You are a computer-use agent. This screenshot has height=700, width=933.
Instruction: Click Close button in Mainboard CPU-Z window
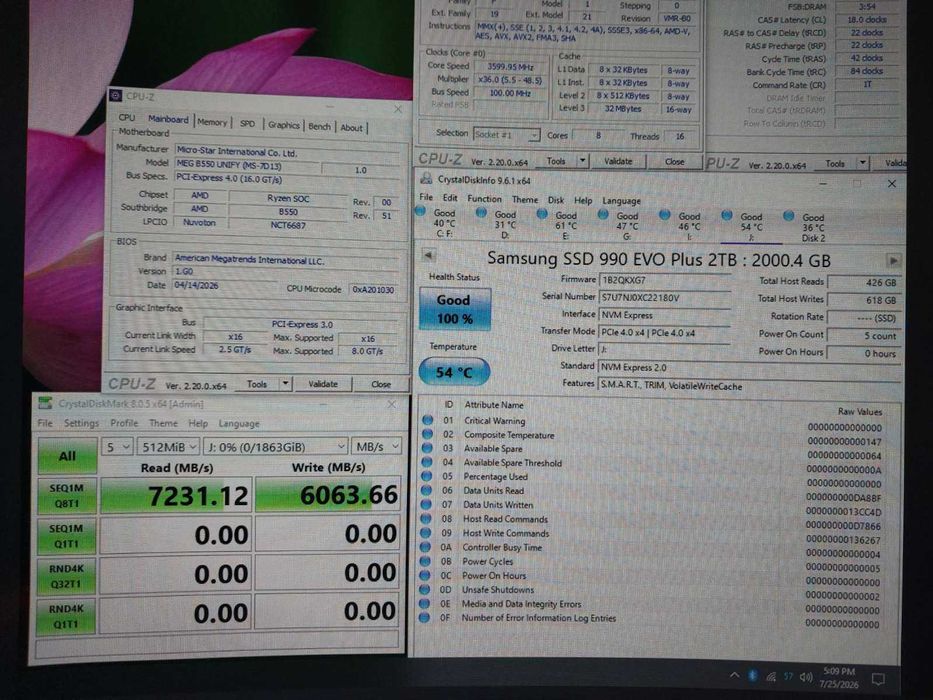pyautogui.click(x=381, y=384)
